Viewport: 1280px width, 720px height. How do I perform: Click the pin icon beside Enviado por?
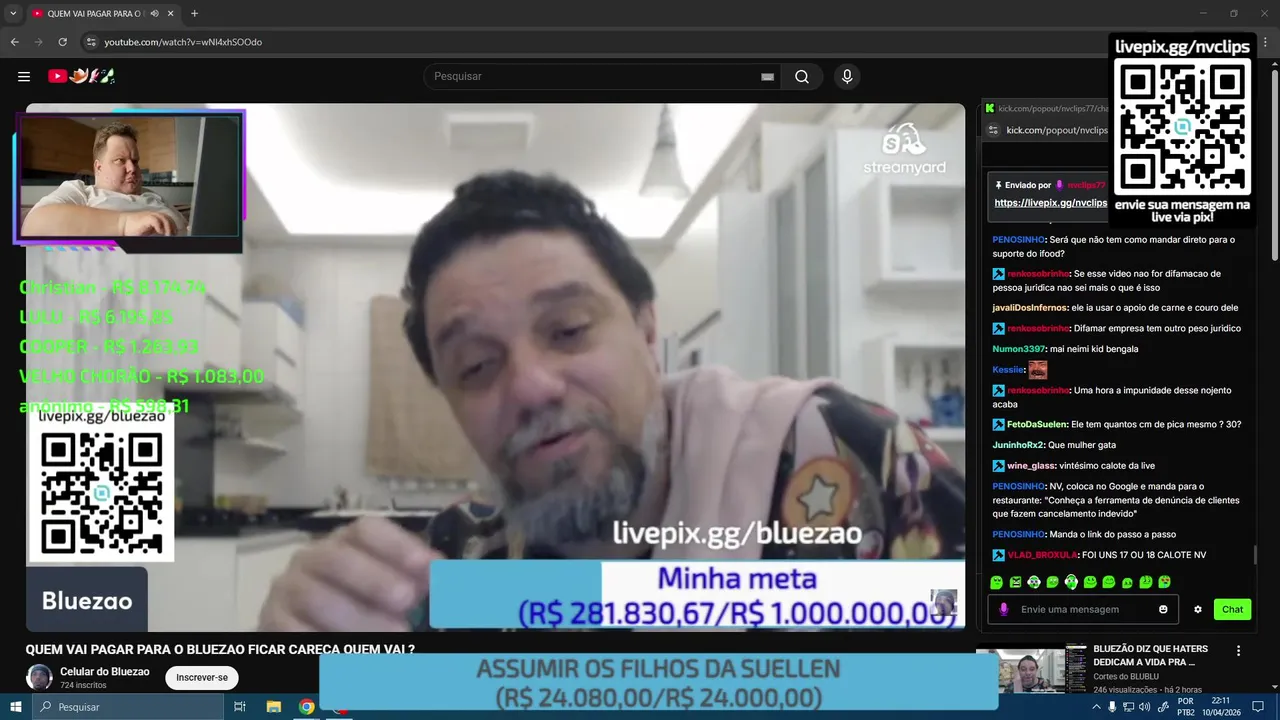(x=998, y=185)
